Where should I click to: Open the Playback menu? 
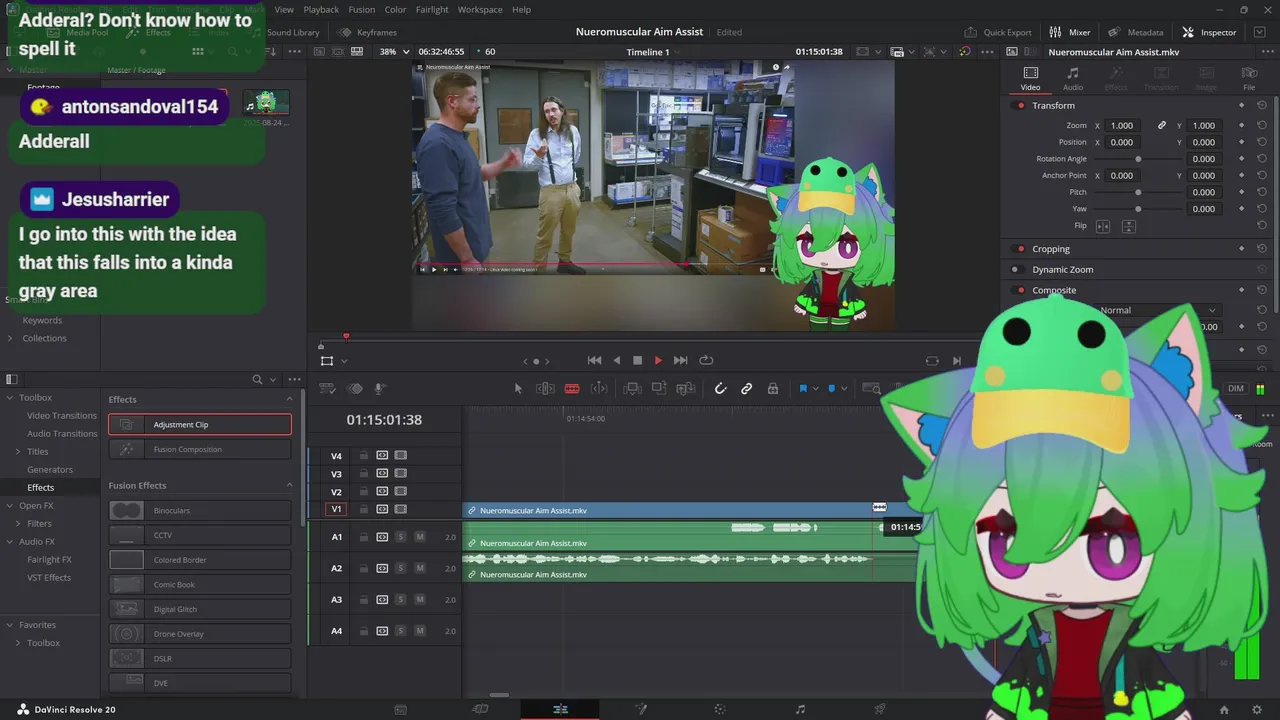point(321,10)
